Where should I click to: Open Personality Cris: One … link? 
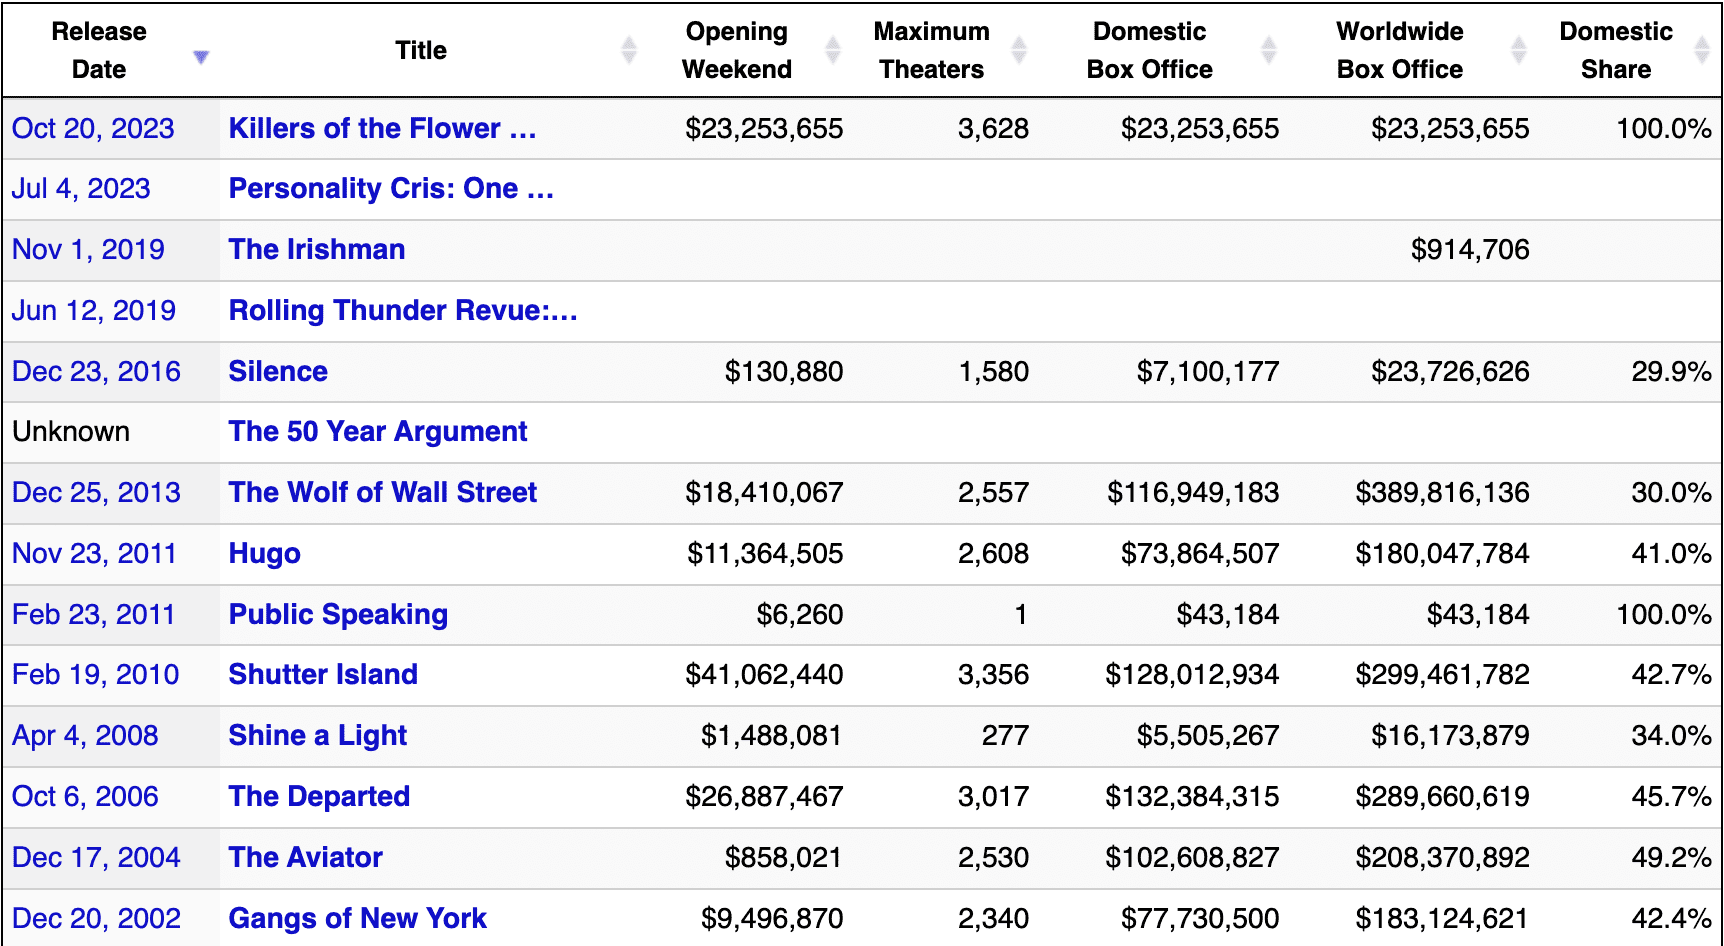[391, 188]
